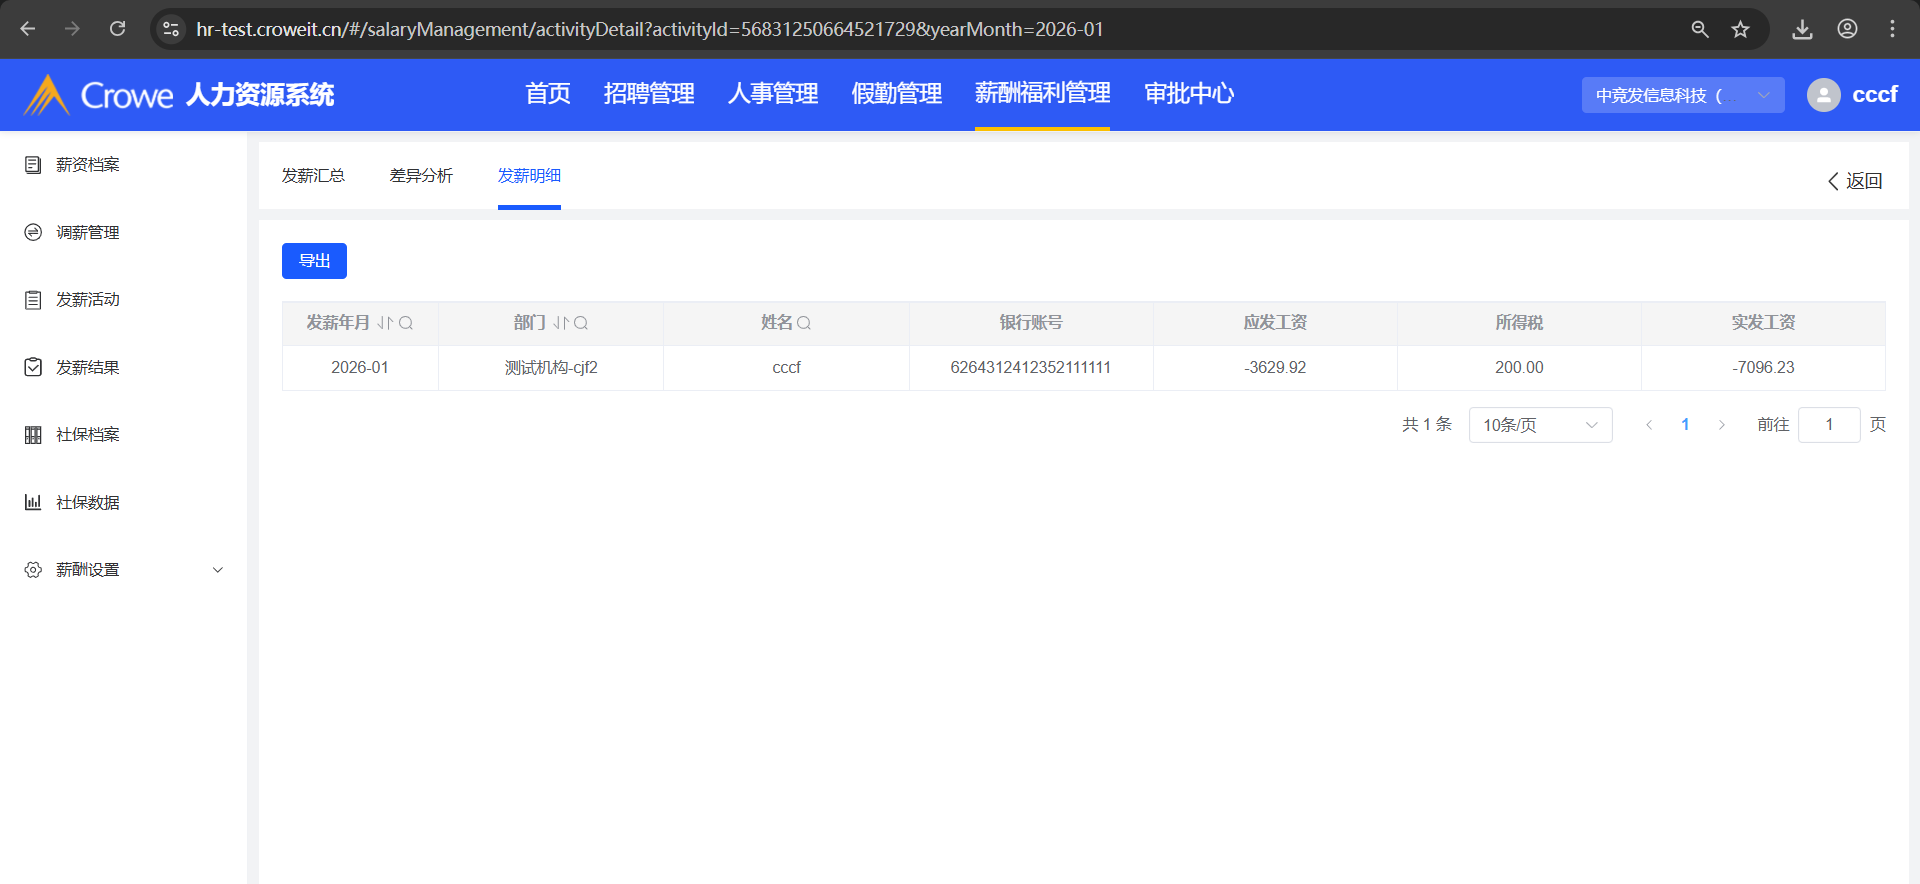Click the user avatar icon beside cccf
The height and width of the screenshot is (884, 1920).
[x=1823, y=95]
